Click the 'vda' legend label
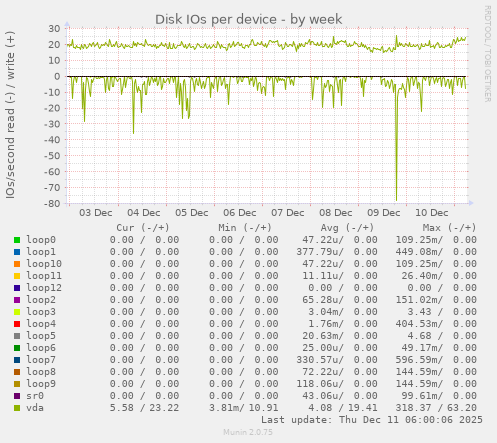 (35, 408)
